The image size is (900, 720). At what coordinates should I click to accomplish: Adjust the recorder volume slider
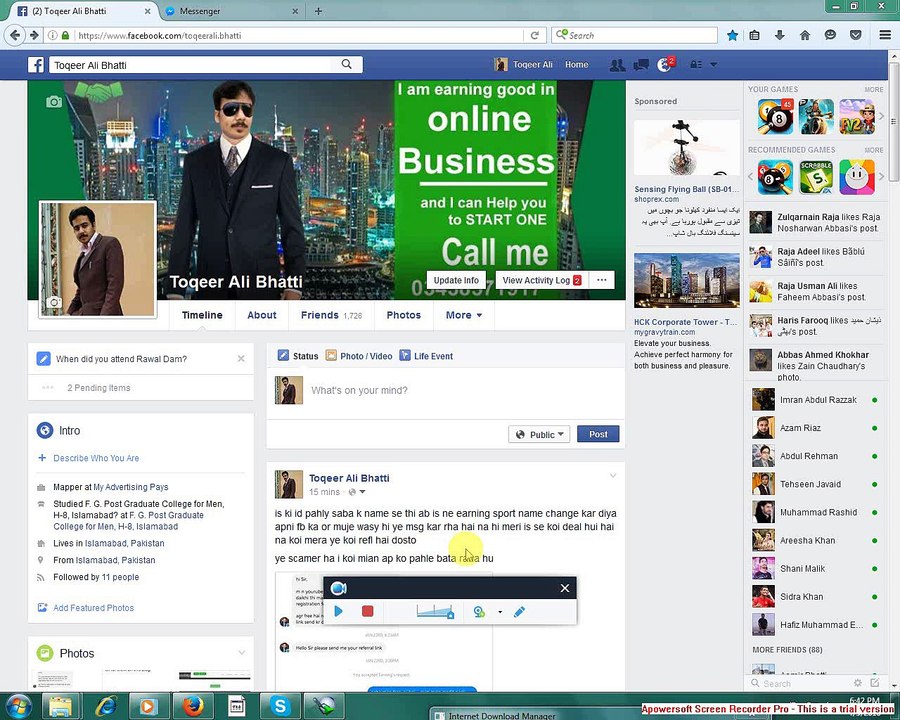tap(435, 611)
